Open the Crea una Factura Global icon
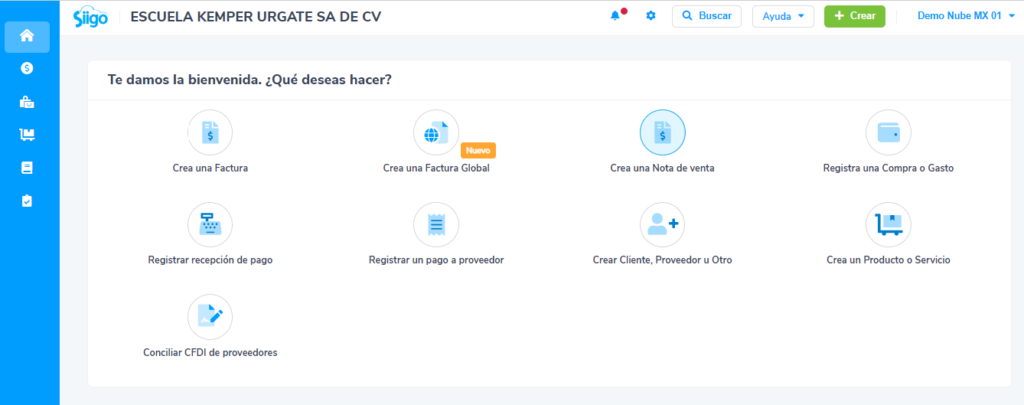Screen dimensions: 1024x405 click(x=436, y=132)
